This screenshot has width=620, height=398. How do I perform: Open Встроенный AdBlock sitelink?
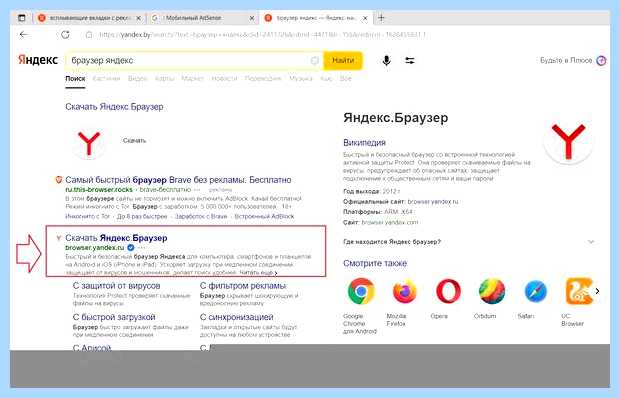(x=265, y=216)
